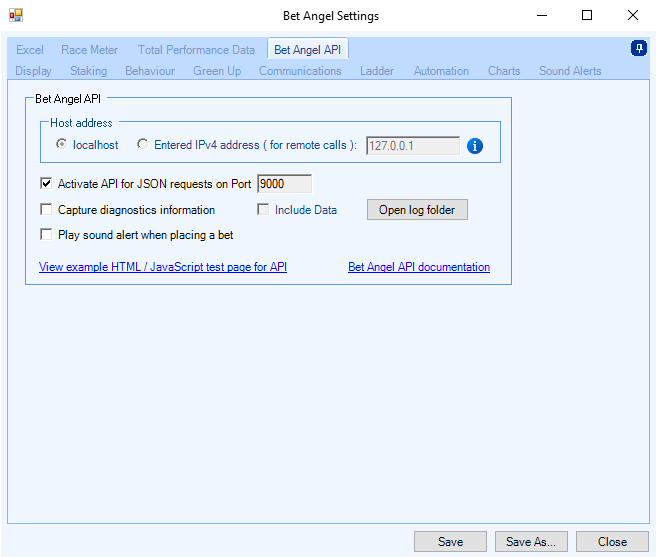The width and height of the screenshot is (657, 558).
Task: Maximize the Bet Angel Settings window
Action: tap(587, 16)
